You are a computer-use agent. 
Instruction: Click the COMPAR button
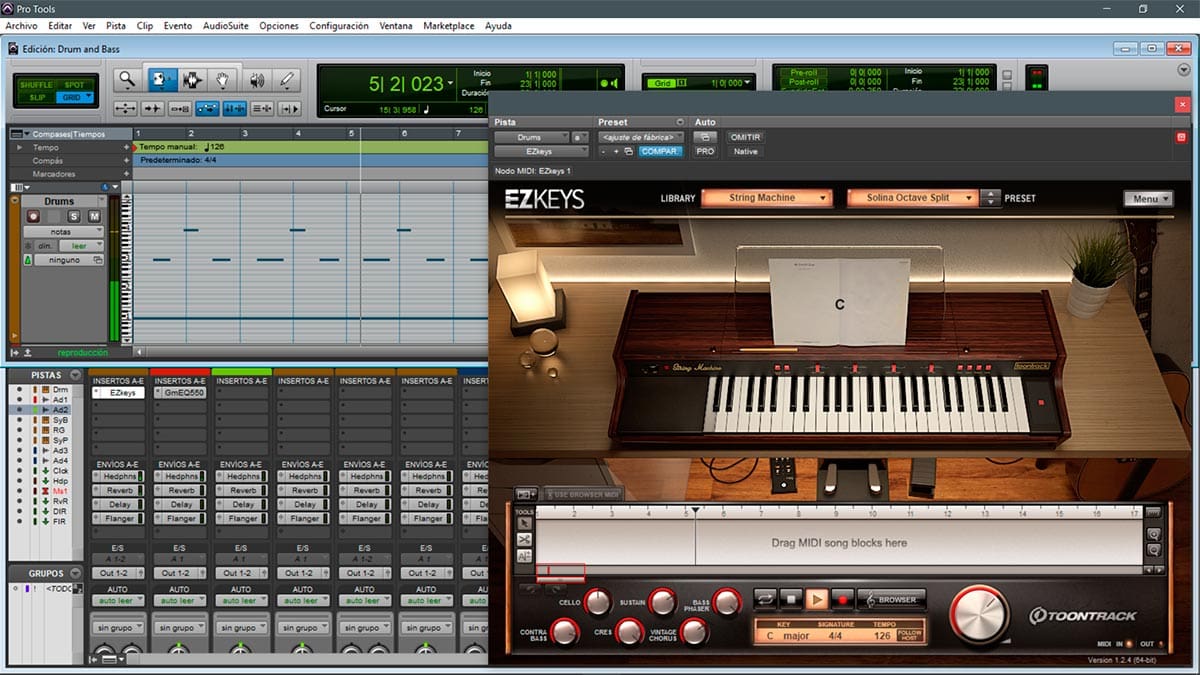click(660, 151)
